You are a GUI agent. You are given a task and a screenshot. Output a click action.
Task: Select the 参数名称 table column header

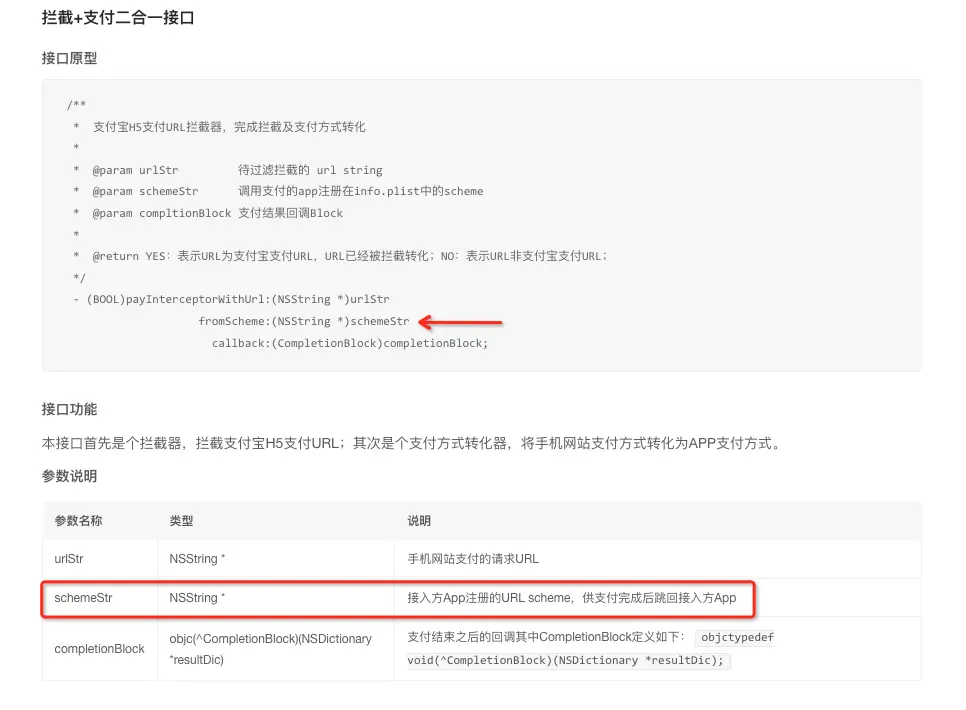pos(78,521)
